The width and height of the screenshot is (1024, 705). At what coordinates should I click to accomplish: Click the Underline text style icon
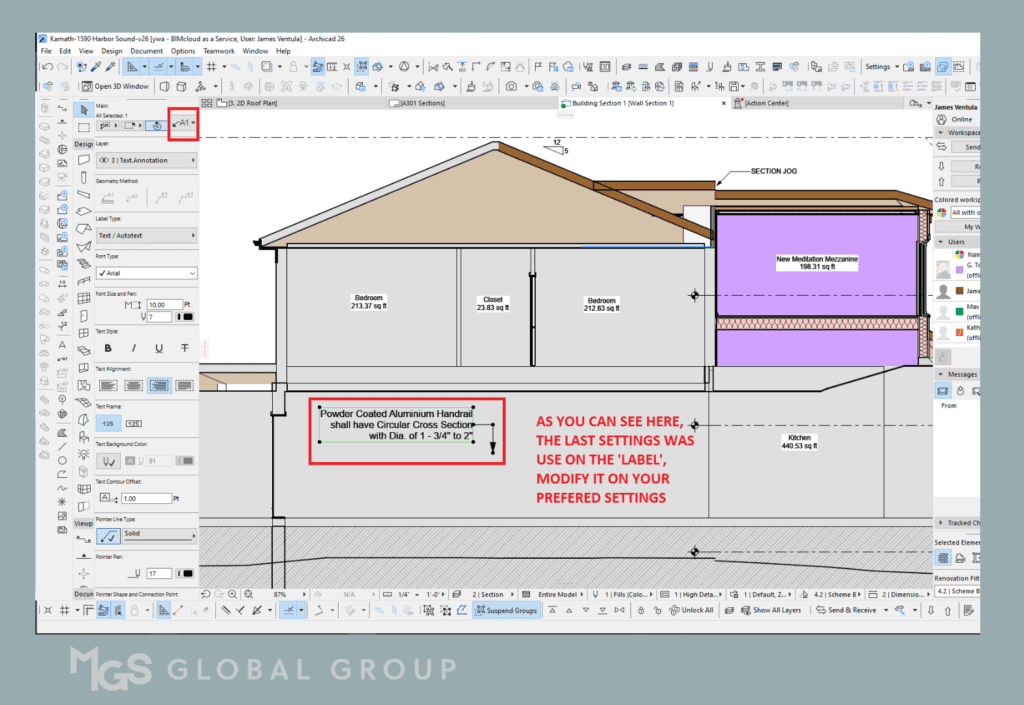pyautogui.click(x=159, y=348)
